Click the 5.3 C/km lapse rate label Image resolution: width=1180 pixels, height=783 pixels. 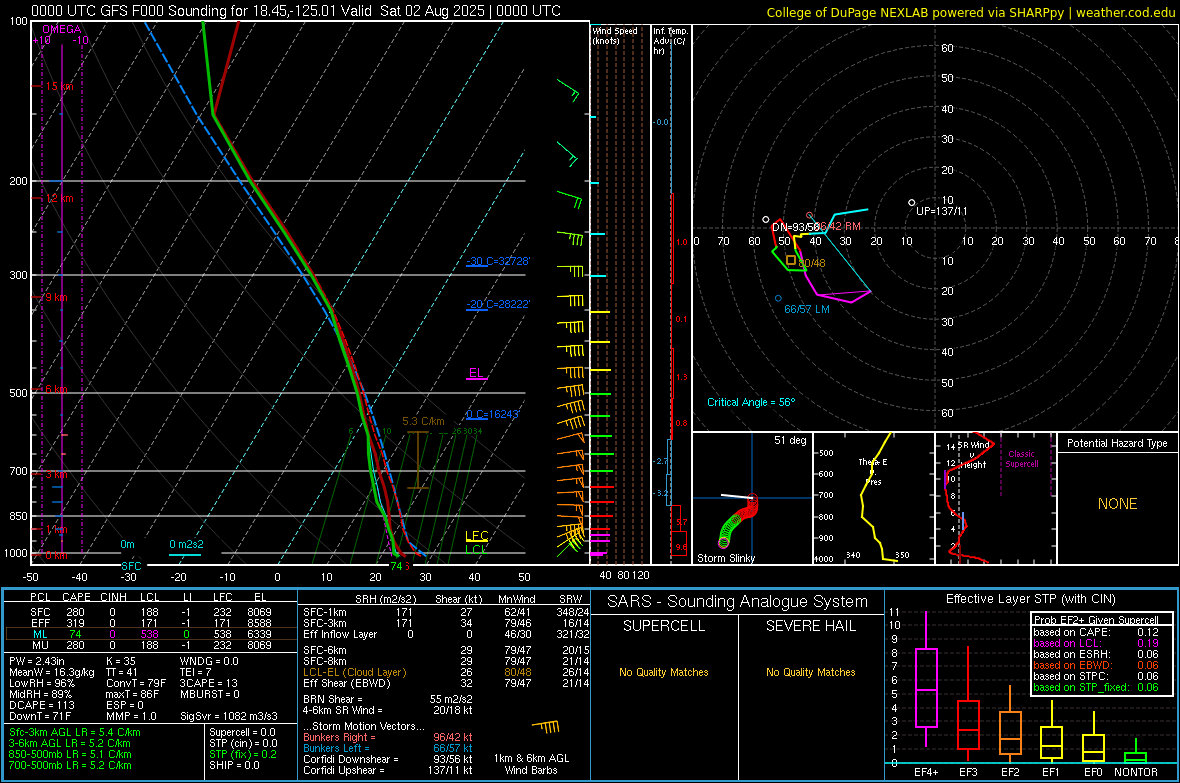tap(423, 422)
